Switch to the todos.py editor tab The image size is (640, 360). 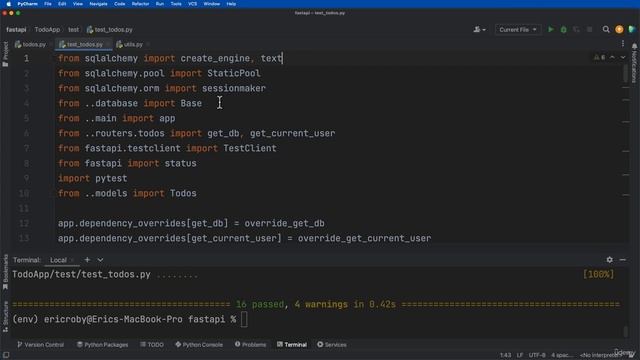point(31,44)
